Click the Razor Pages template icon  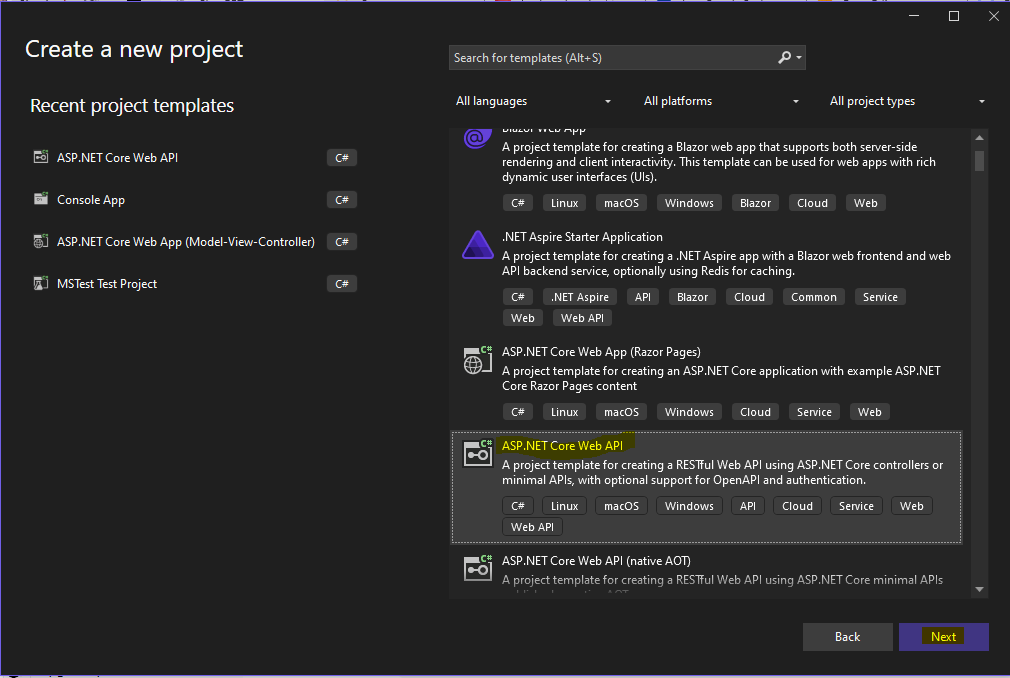[477, 360]
